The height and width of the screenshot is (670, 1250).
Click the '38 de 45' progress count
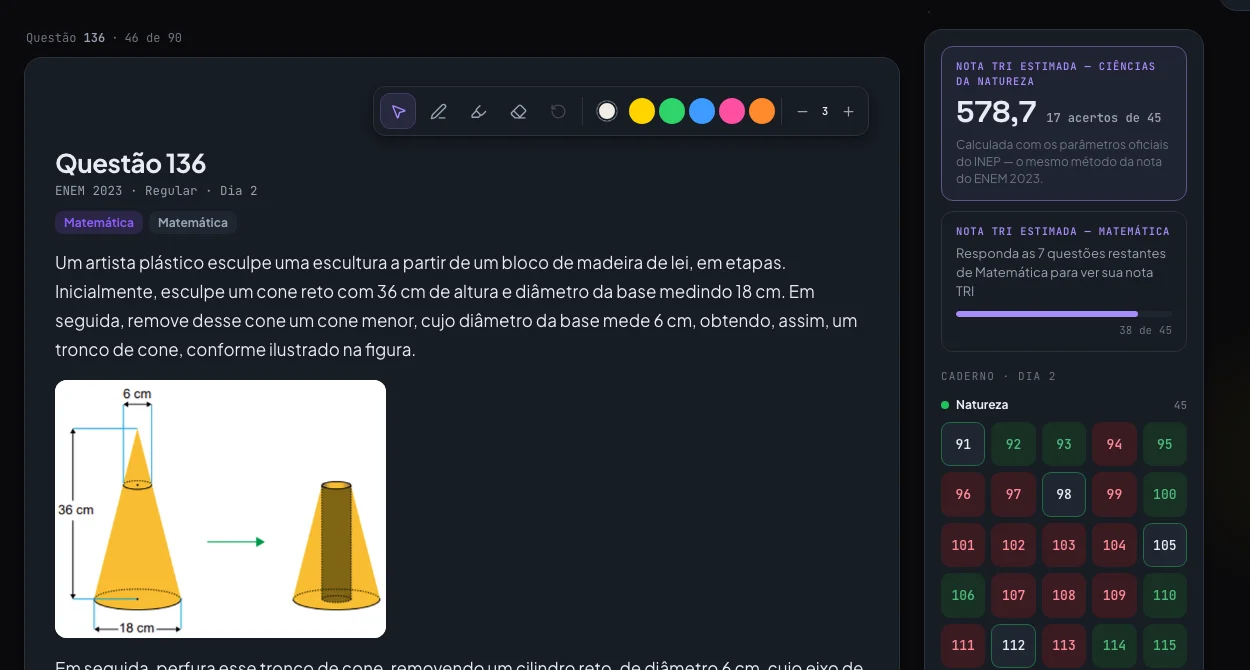point(1146,331)
